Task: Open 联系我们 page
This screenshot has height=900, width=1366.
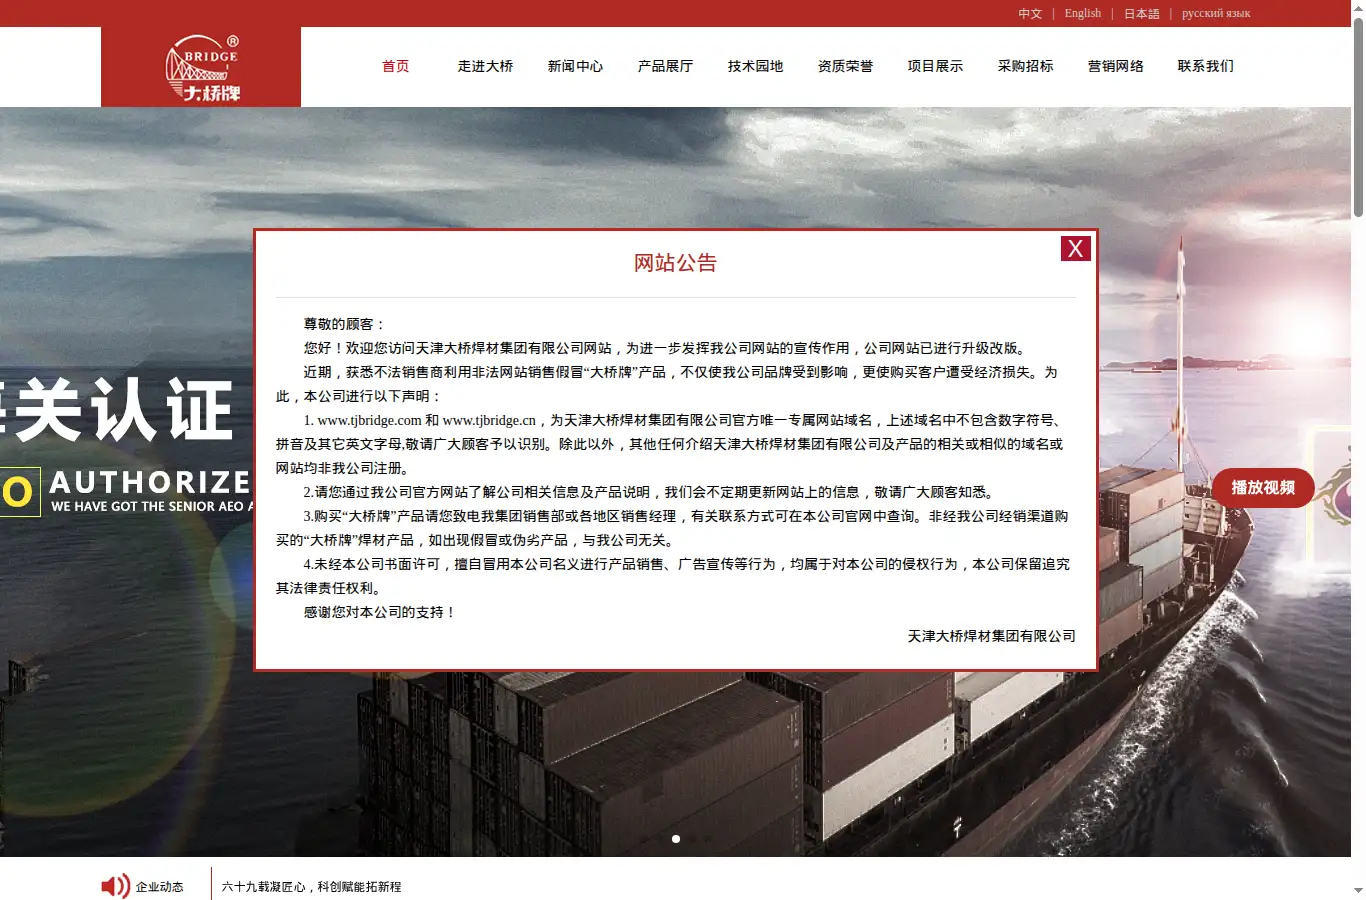Action: (x=1205, y=66)
